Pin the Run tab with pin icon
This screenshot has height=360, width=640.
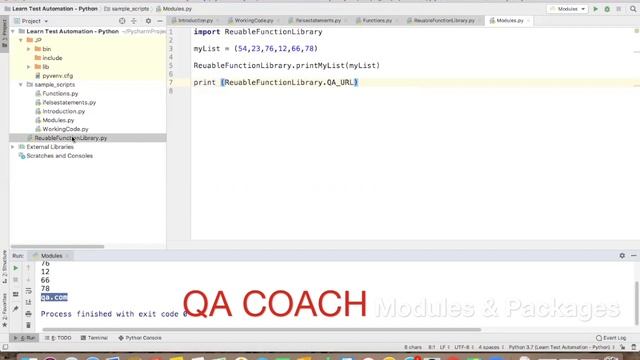pyautogui.click(x=16, y=309)
